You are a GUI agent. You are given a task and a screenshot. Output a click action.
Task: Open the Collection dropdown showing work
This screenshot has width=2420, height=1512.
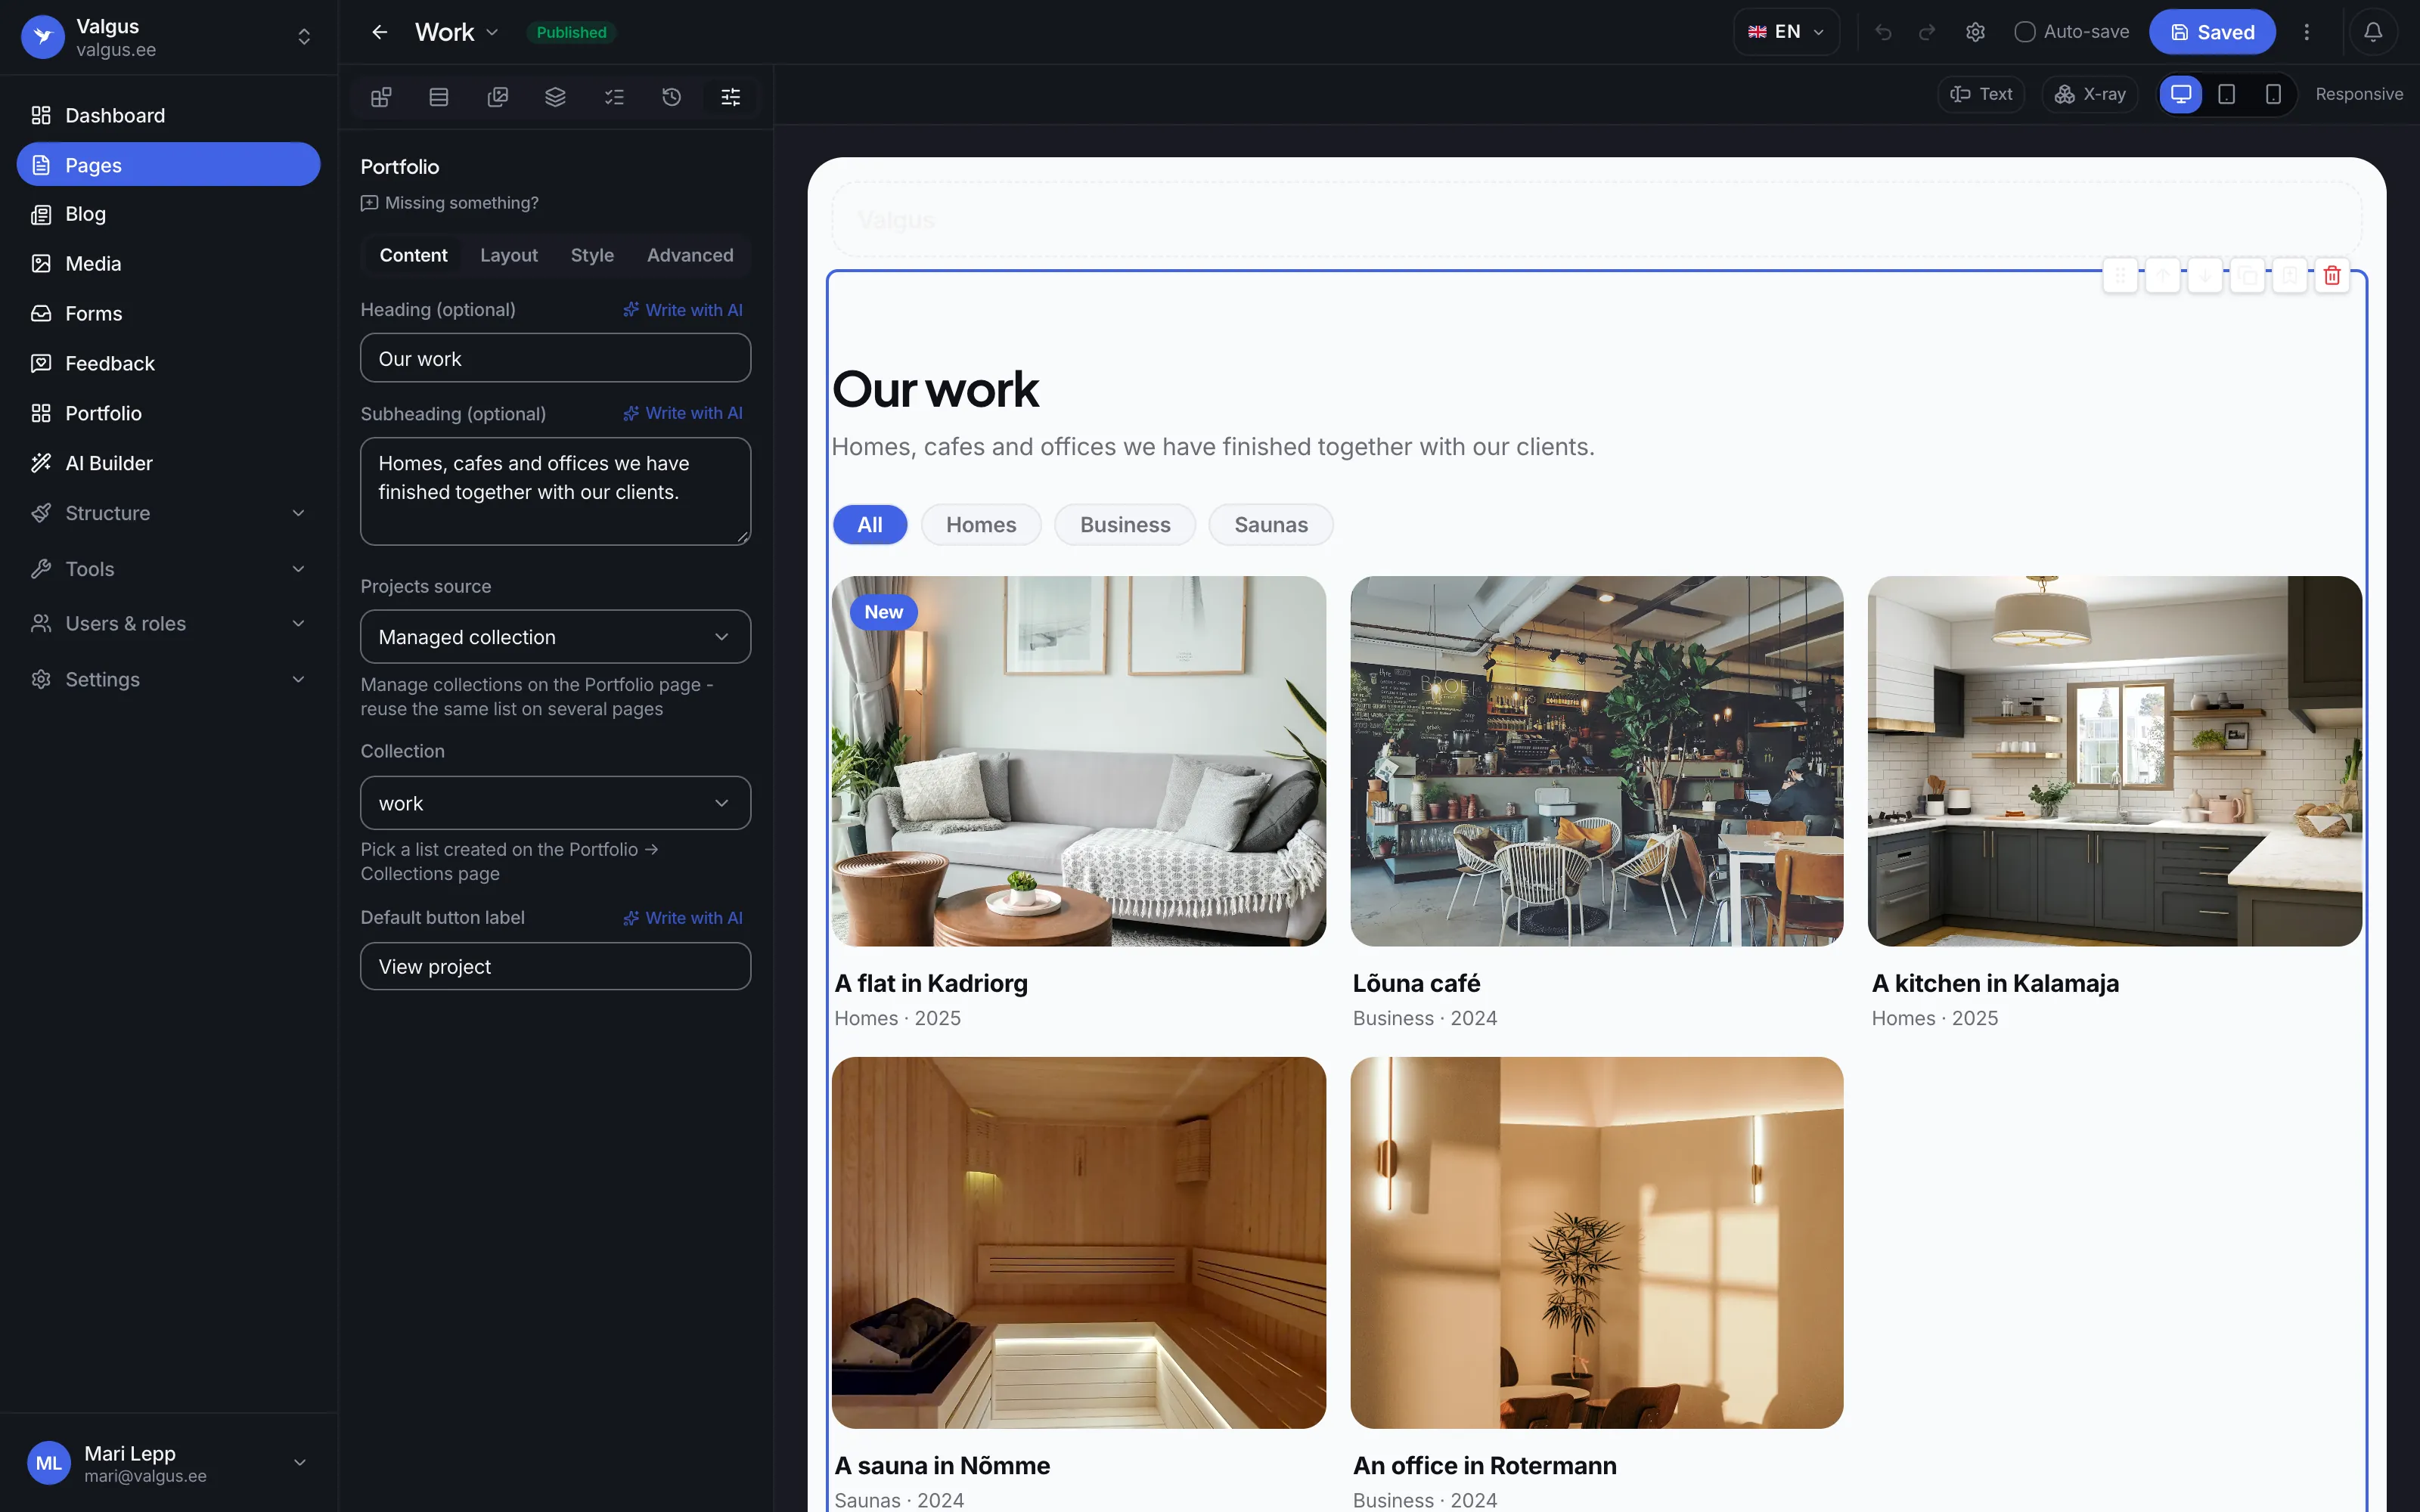(x=555, y=803)
